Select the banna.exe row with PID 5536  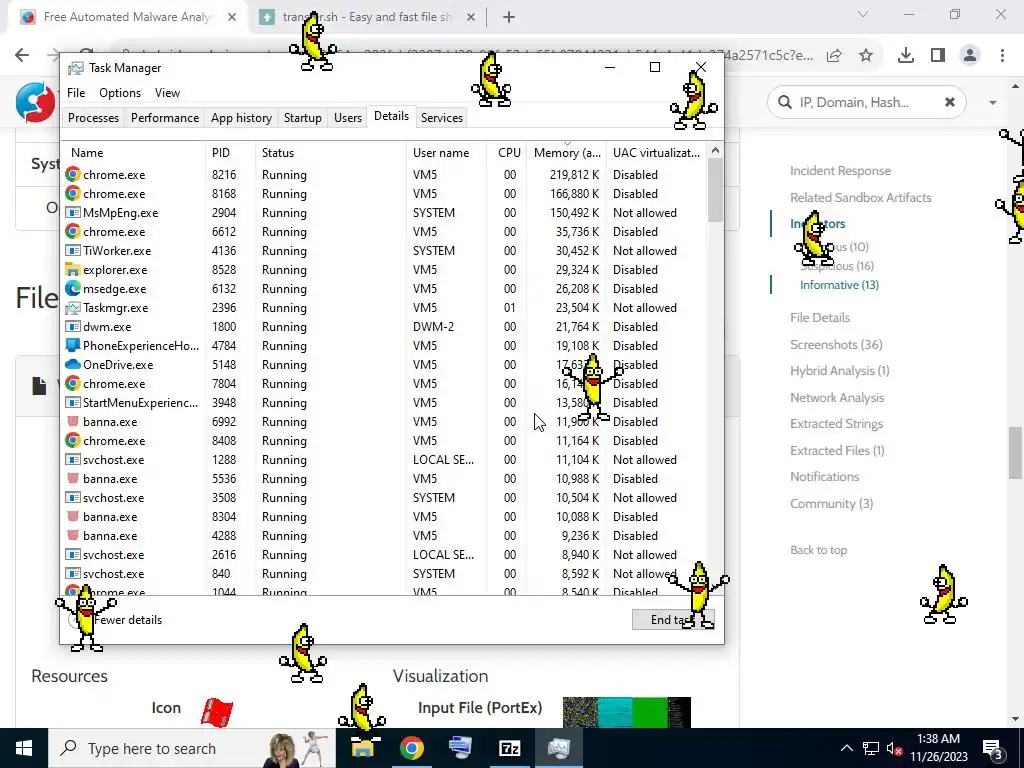[385, 479]
